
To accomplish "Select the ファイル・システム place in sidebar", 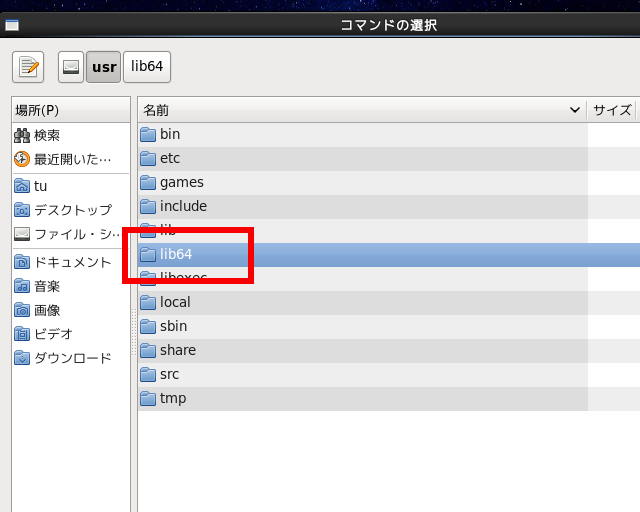I will pyautogui.click(x=72, y=234).
